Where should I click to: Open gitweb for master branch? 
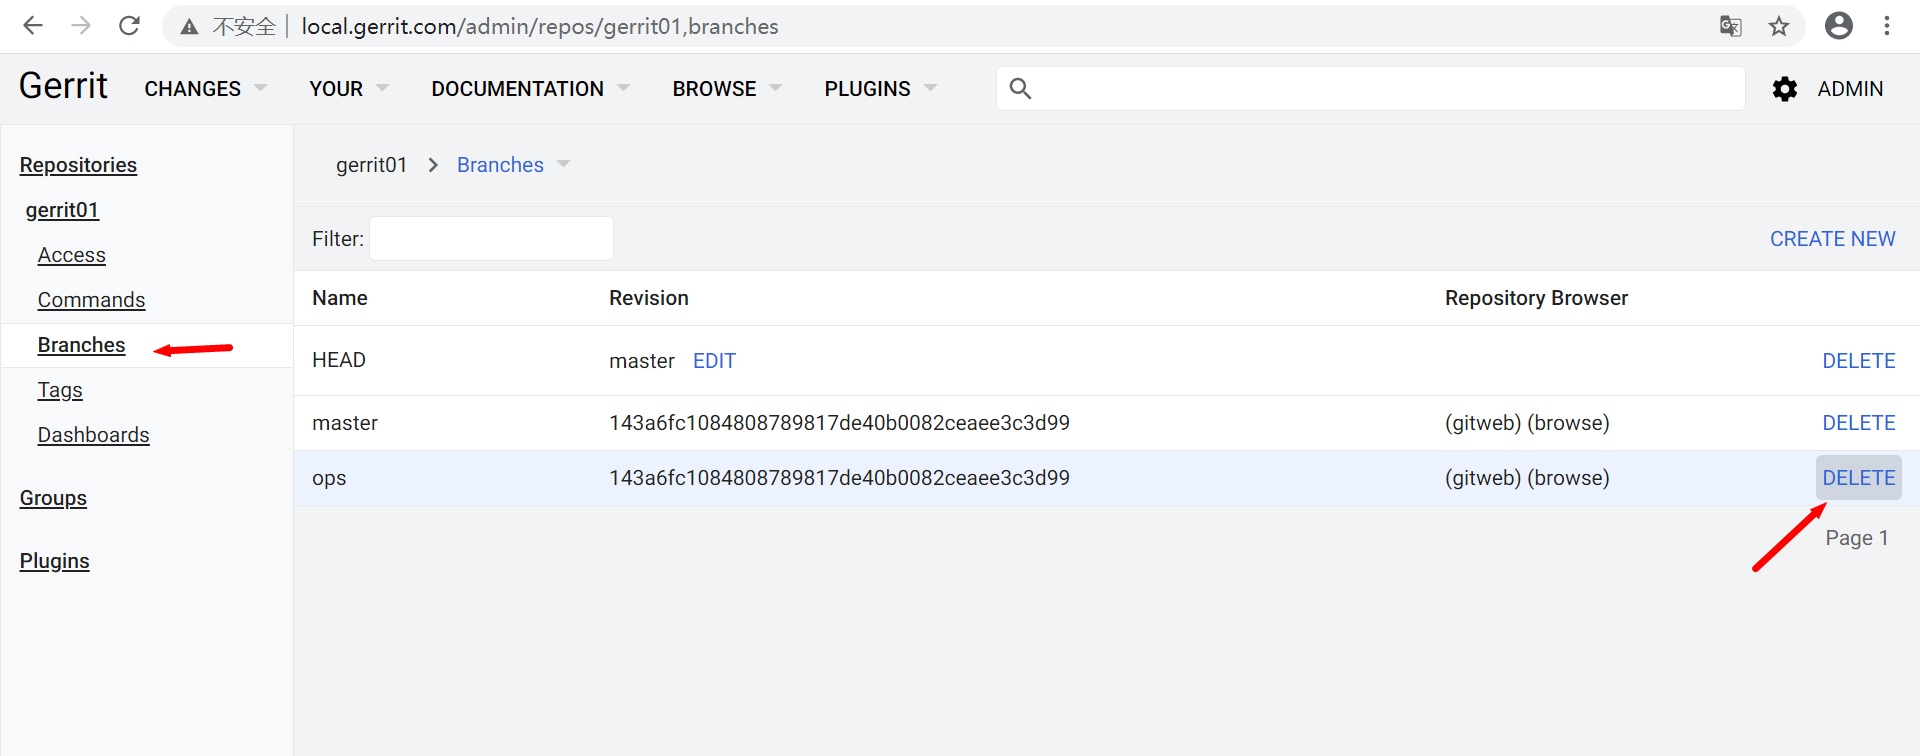1483,423
